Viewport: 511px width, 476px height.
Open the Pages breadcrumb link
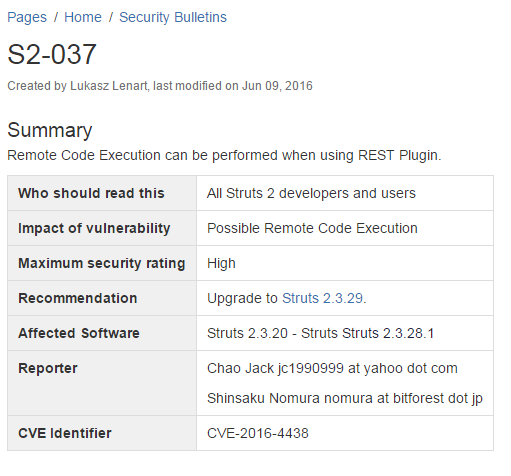coord(27,17)
